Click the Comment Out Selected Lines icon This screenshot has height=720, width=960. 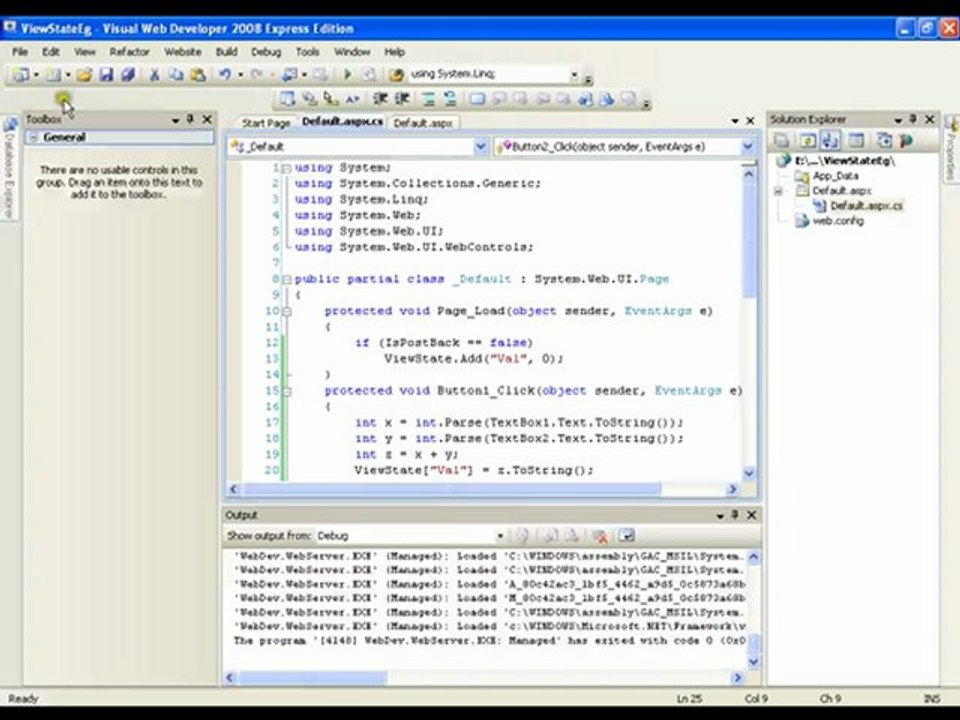[429, 99]
